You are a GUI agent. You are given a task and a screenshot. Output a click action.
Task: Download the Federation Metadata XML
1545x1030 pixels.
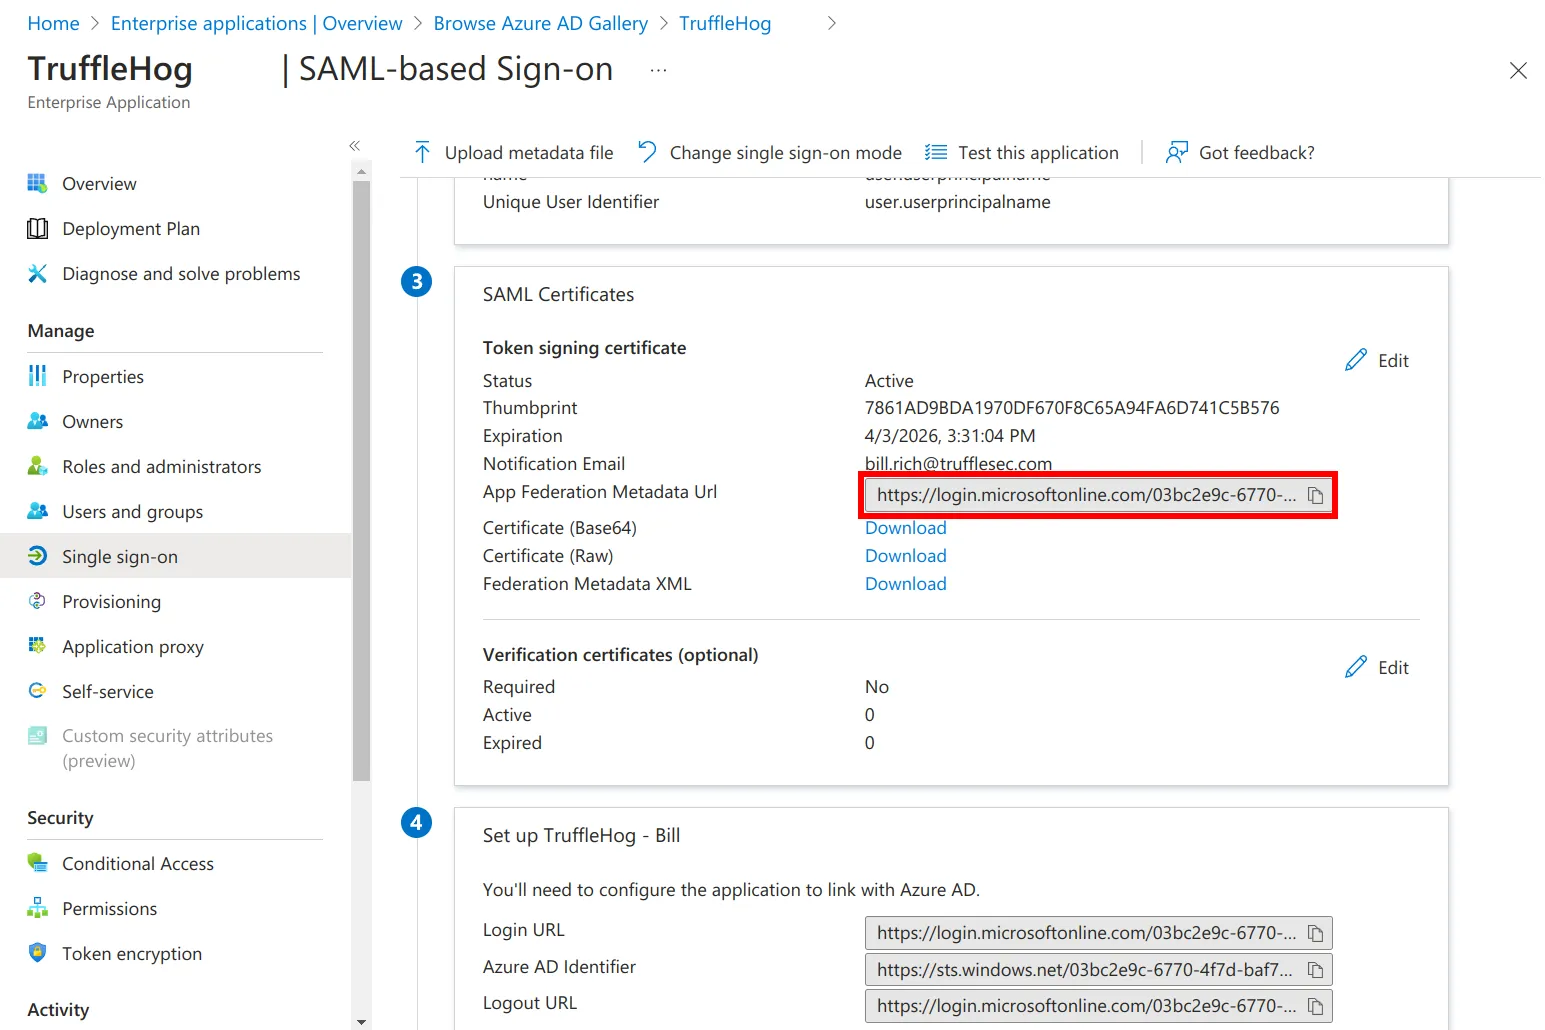(x=906, y=584)
